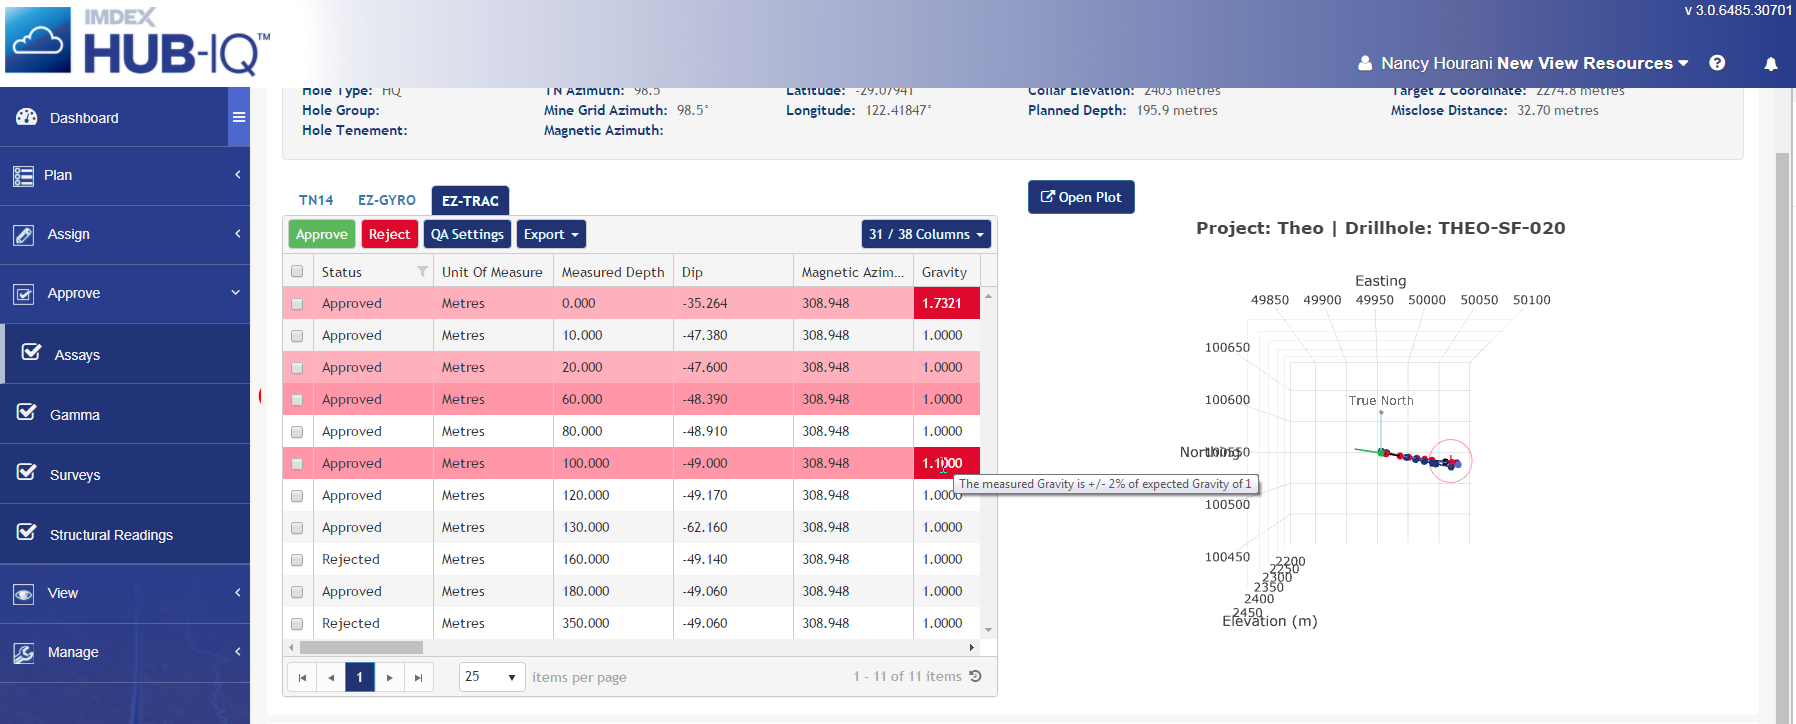This screenshot has height=724, width=1796.
Task: Open the notifications bell icon
Action: (x=1771, y=64)
